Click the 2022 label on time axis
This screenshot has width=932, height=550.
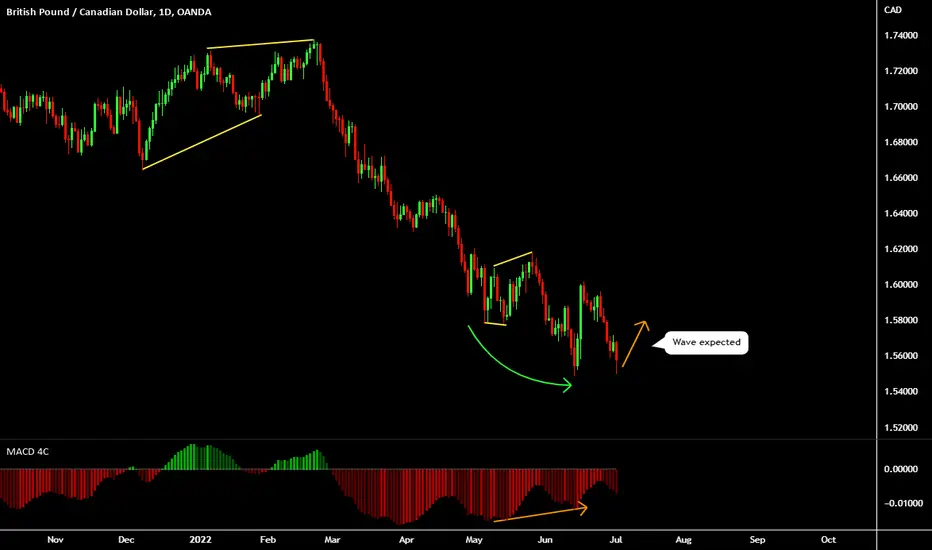click(200, 540)
